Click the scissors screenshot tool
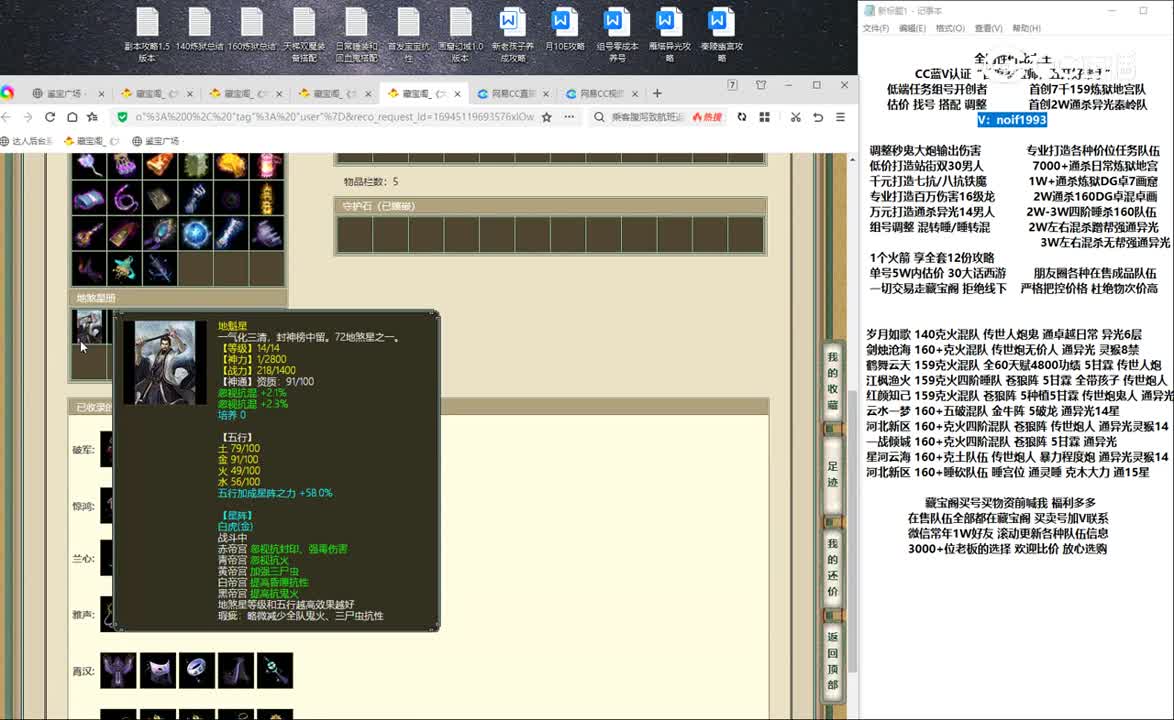The height and width of the screenshot is (720, 1174). click(795, 117)
